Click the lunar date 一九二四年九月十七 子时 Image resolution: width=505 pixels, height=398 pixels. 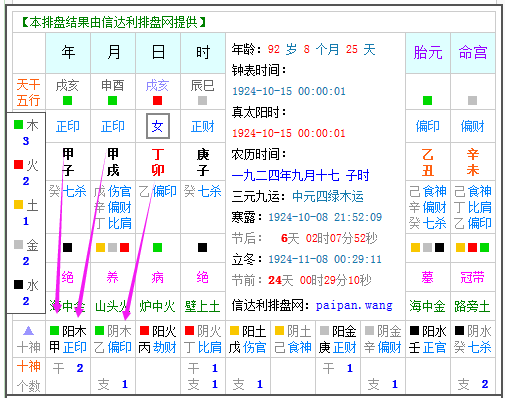[x=300, y=175]
